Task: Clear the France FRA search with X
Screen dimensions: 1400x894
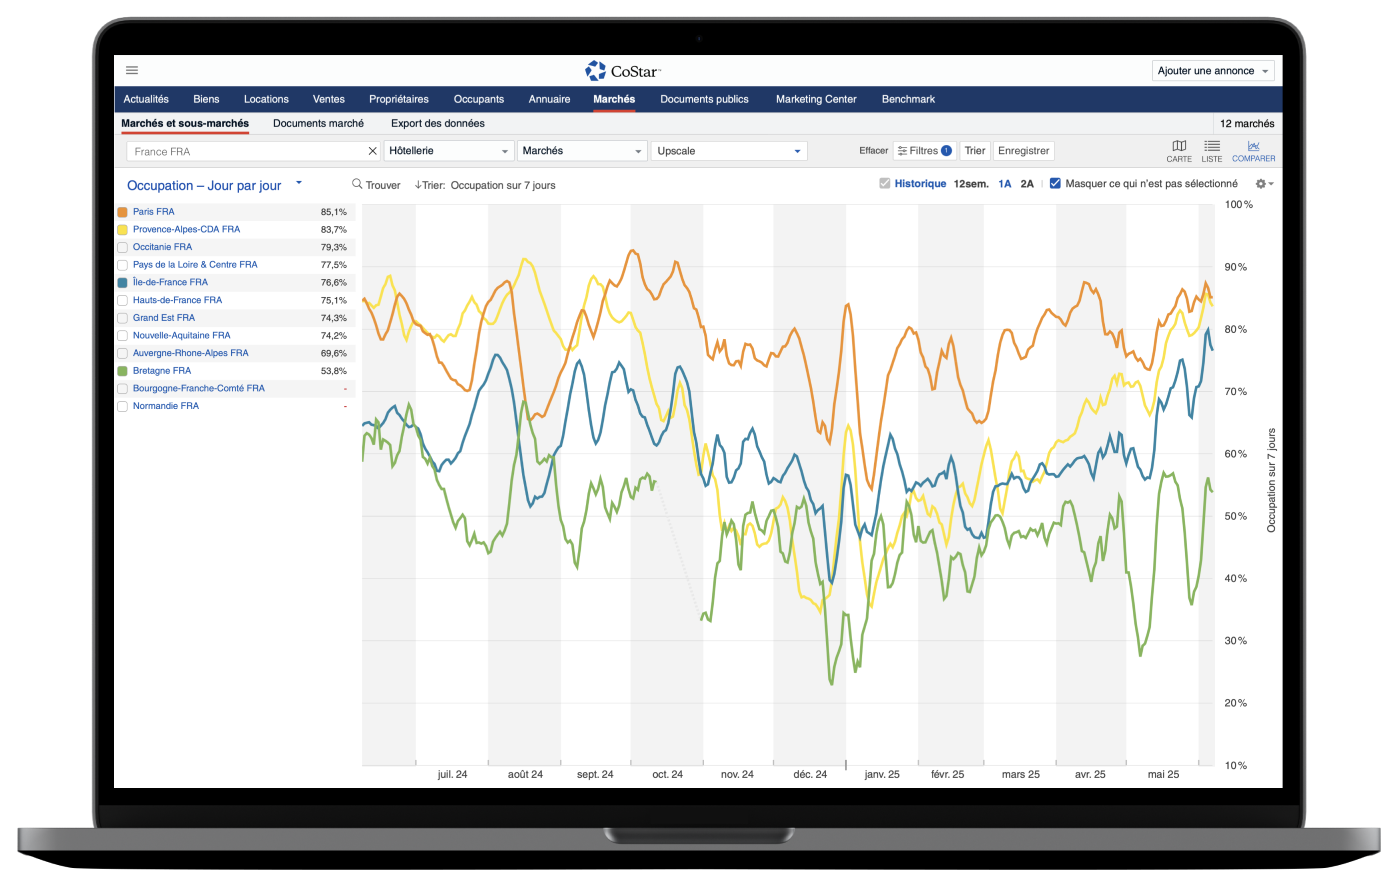Action: 372,151
